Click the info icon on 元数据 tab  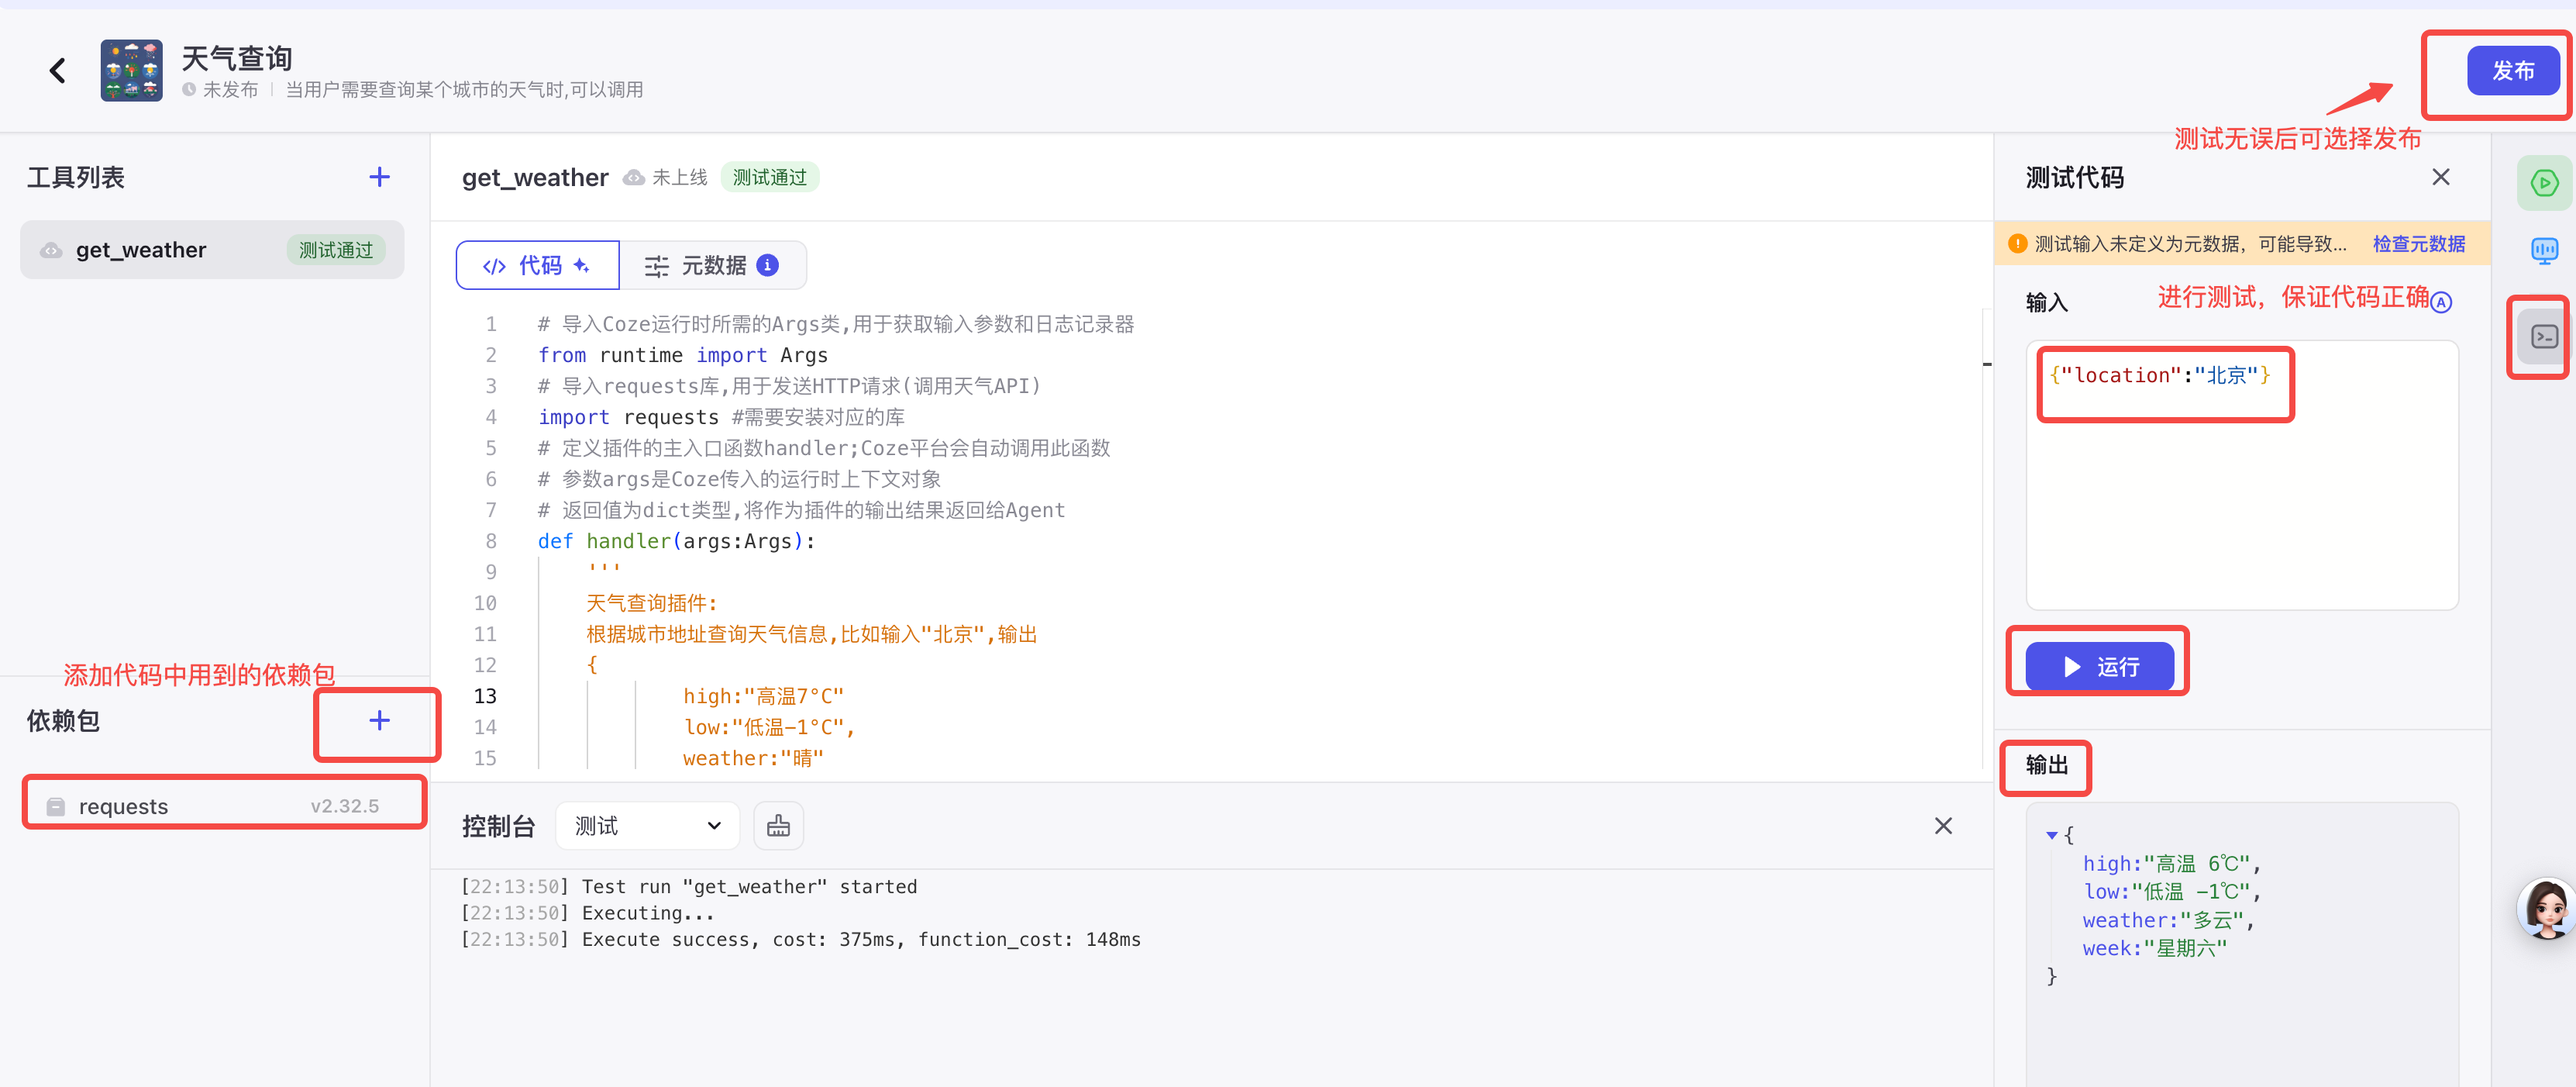pyautogui.click(x=768, y=265)
